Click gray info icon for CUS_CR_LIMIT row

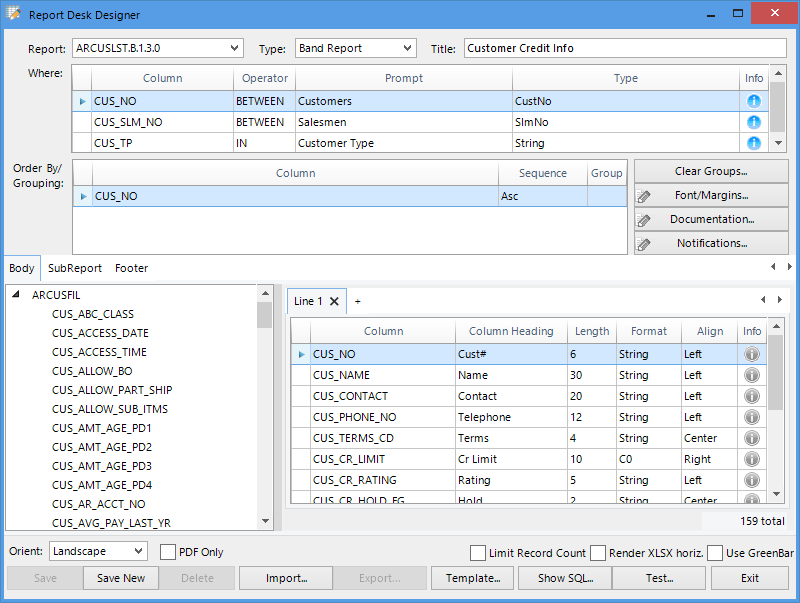tap(751, 459)
